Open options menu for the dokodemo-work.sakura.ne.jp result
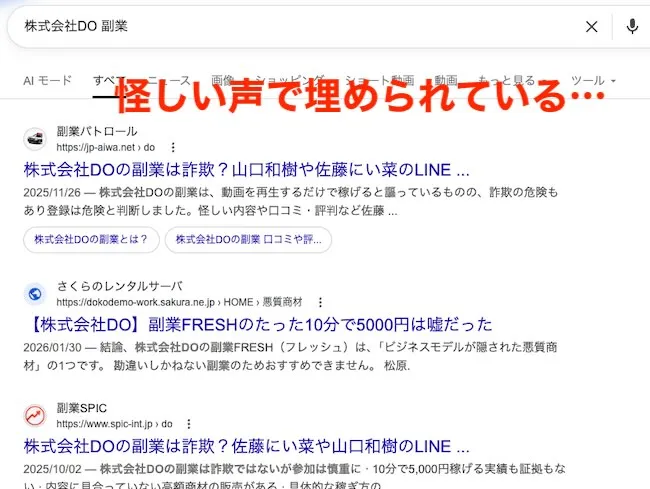This screenshot has height=489, width=650. (x=320, y=302)
